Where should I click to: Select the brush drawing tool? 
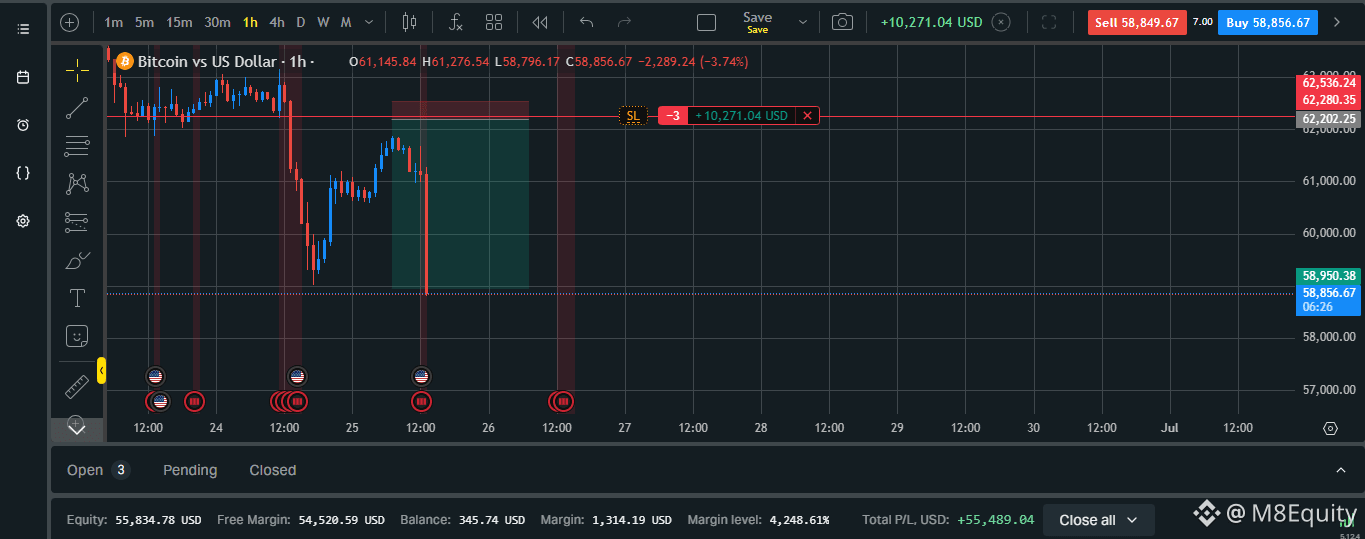tap(77, 260)
